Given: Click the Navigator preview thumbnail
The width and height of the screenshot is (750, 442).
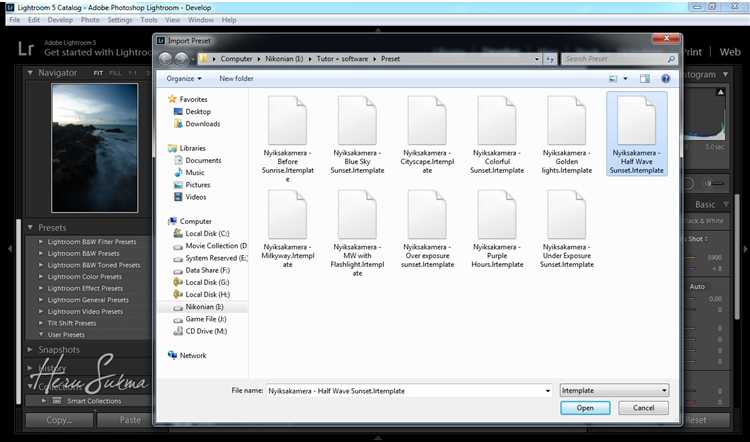Looking at the screenshot, I should tap(95, 148).
